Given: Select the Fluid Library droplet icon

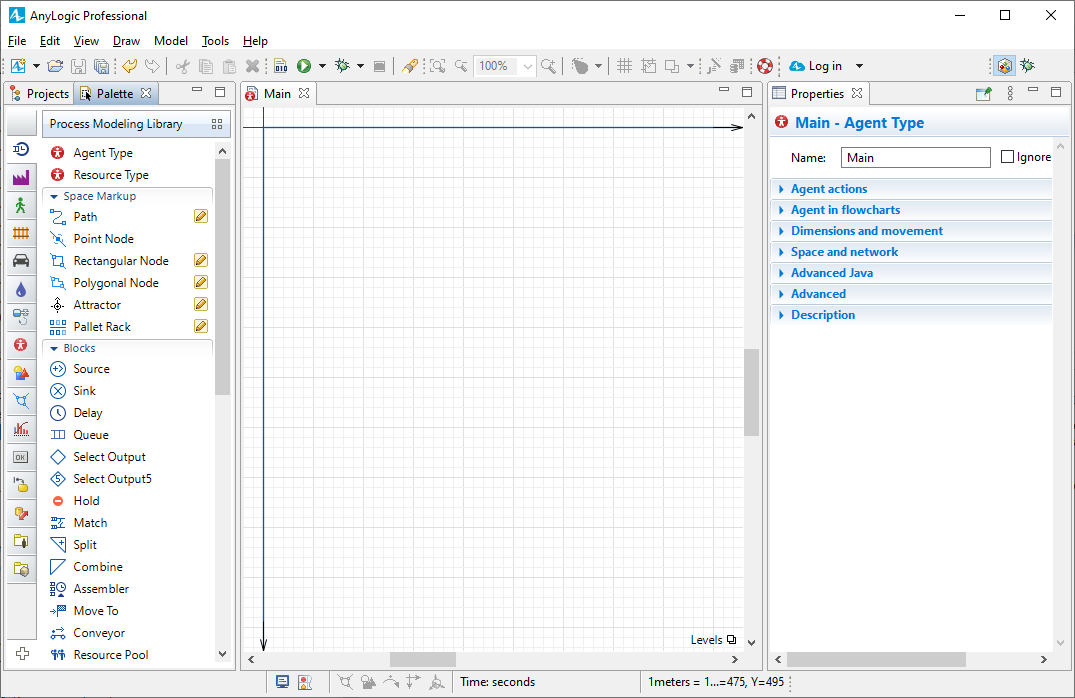Looking at the screenshot, I should pyautogui.click(x=21, y=289).
